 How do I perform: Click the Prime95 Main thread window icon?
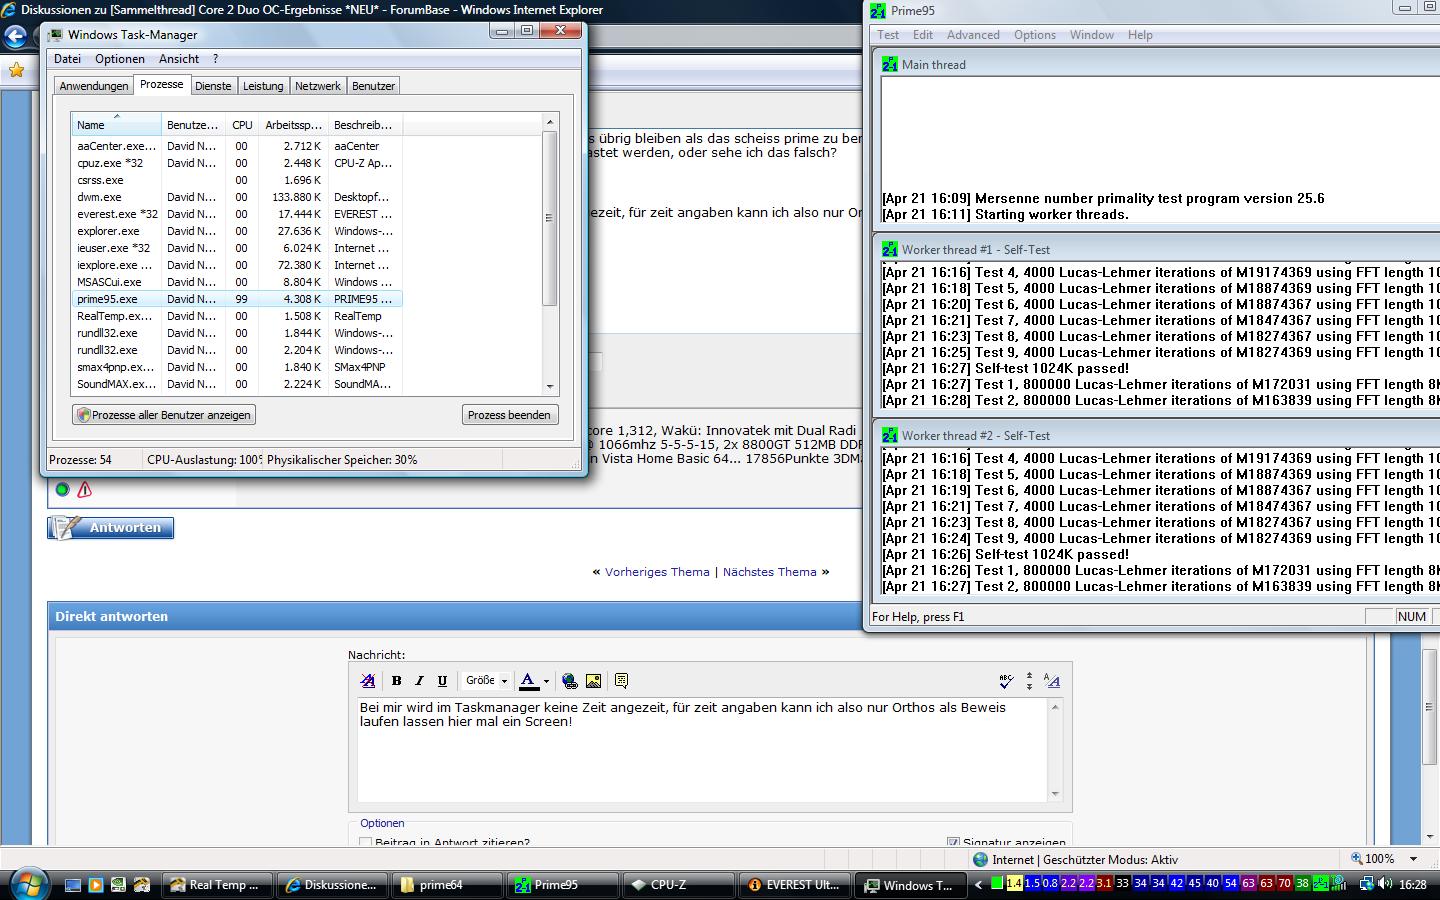coord(889,64)
